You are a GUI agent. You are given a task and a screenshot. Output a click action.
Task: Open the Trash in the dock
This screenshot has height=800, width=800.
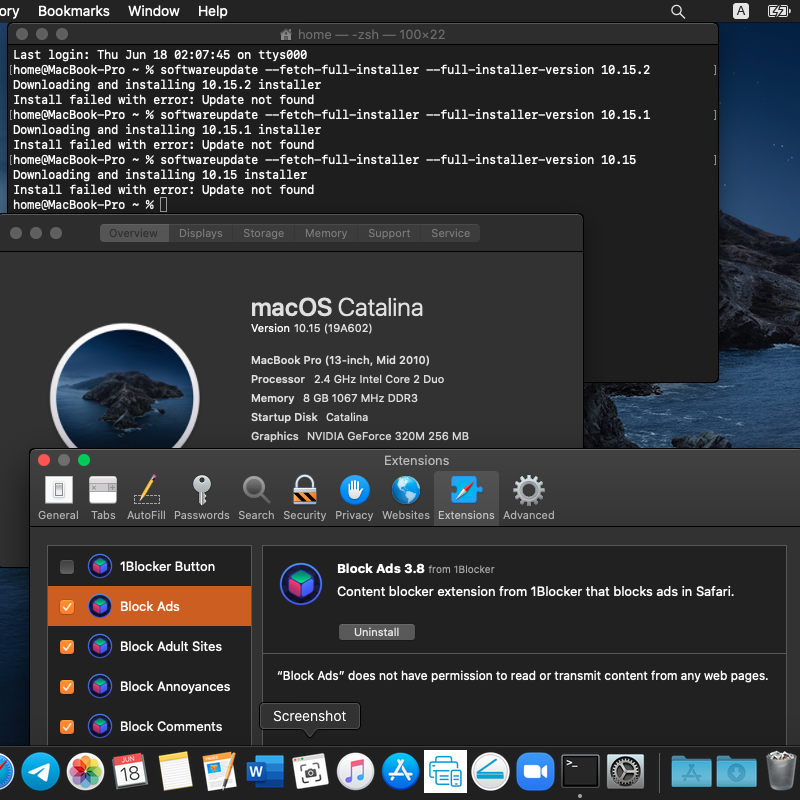coord(781,771)
